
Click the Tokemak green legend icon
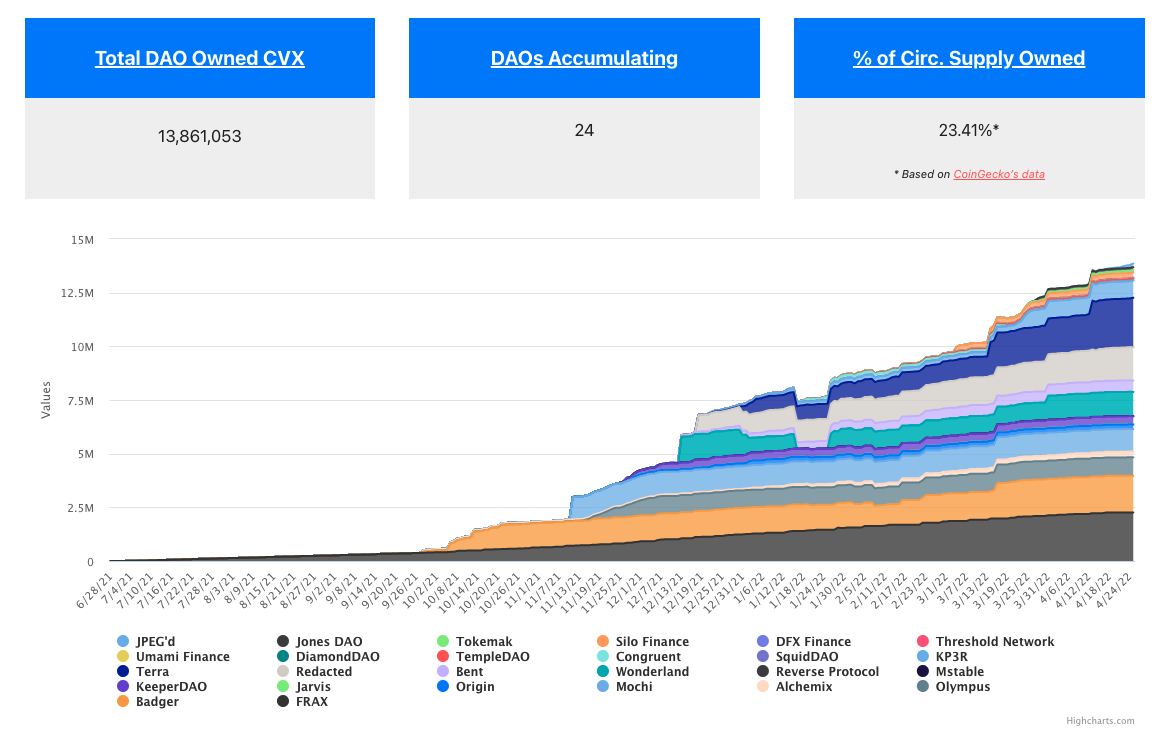[443, 642]
